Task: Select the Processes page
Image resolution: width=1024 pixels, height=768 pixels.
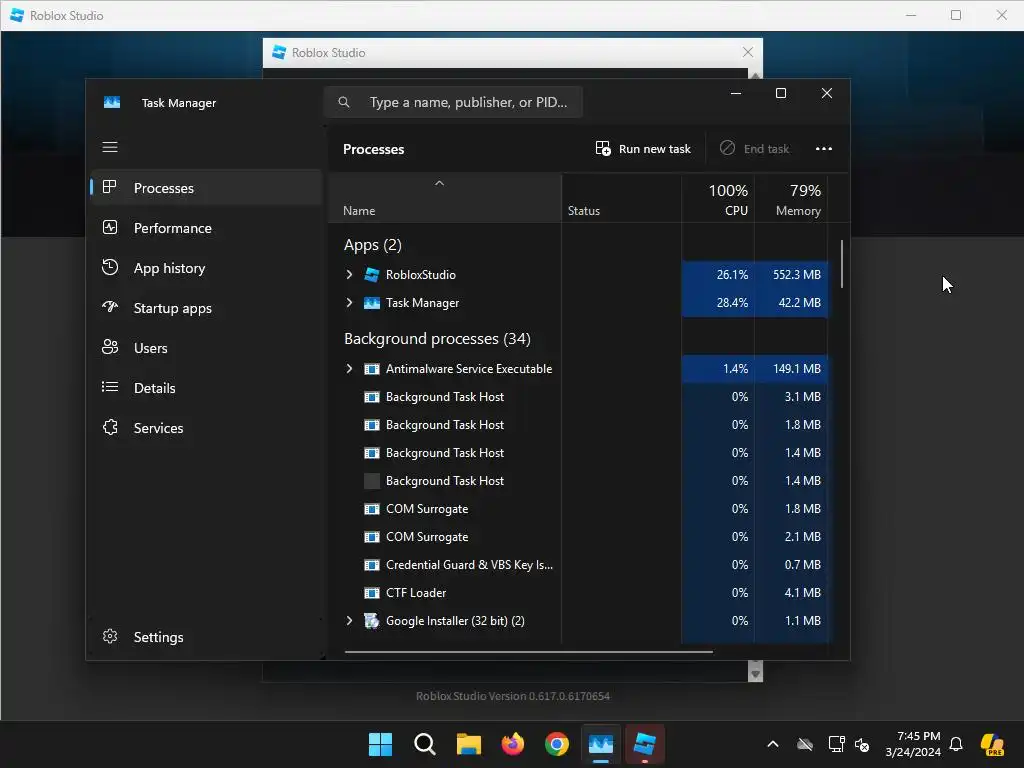Action: pyautogui.click(x=206, y=188)
